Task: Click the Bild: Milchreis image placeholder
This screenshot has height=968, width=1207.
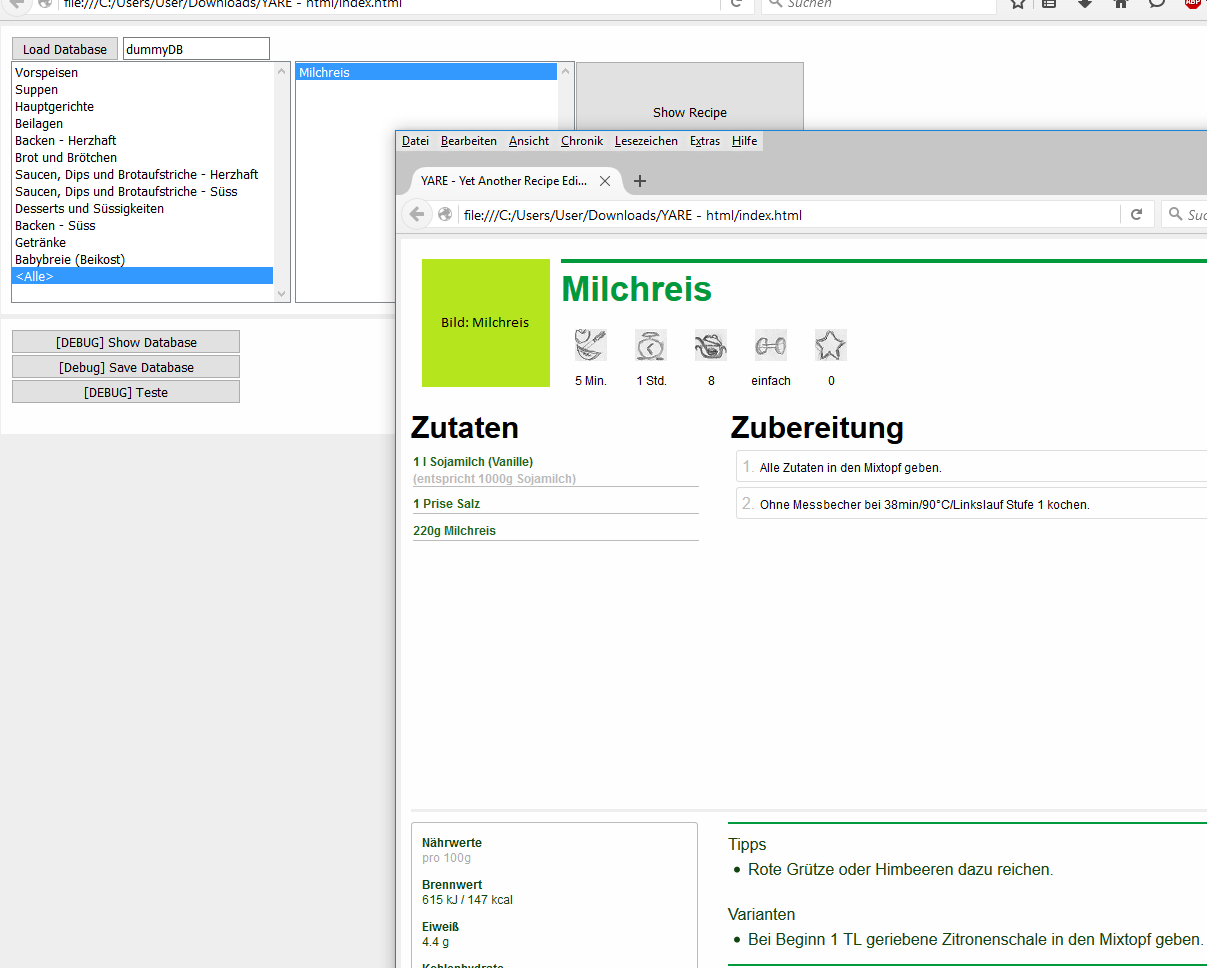Action: point(486,323)
